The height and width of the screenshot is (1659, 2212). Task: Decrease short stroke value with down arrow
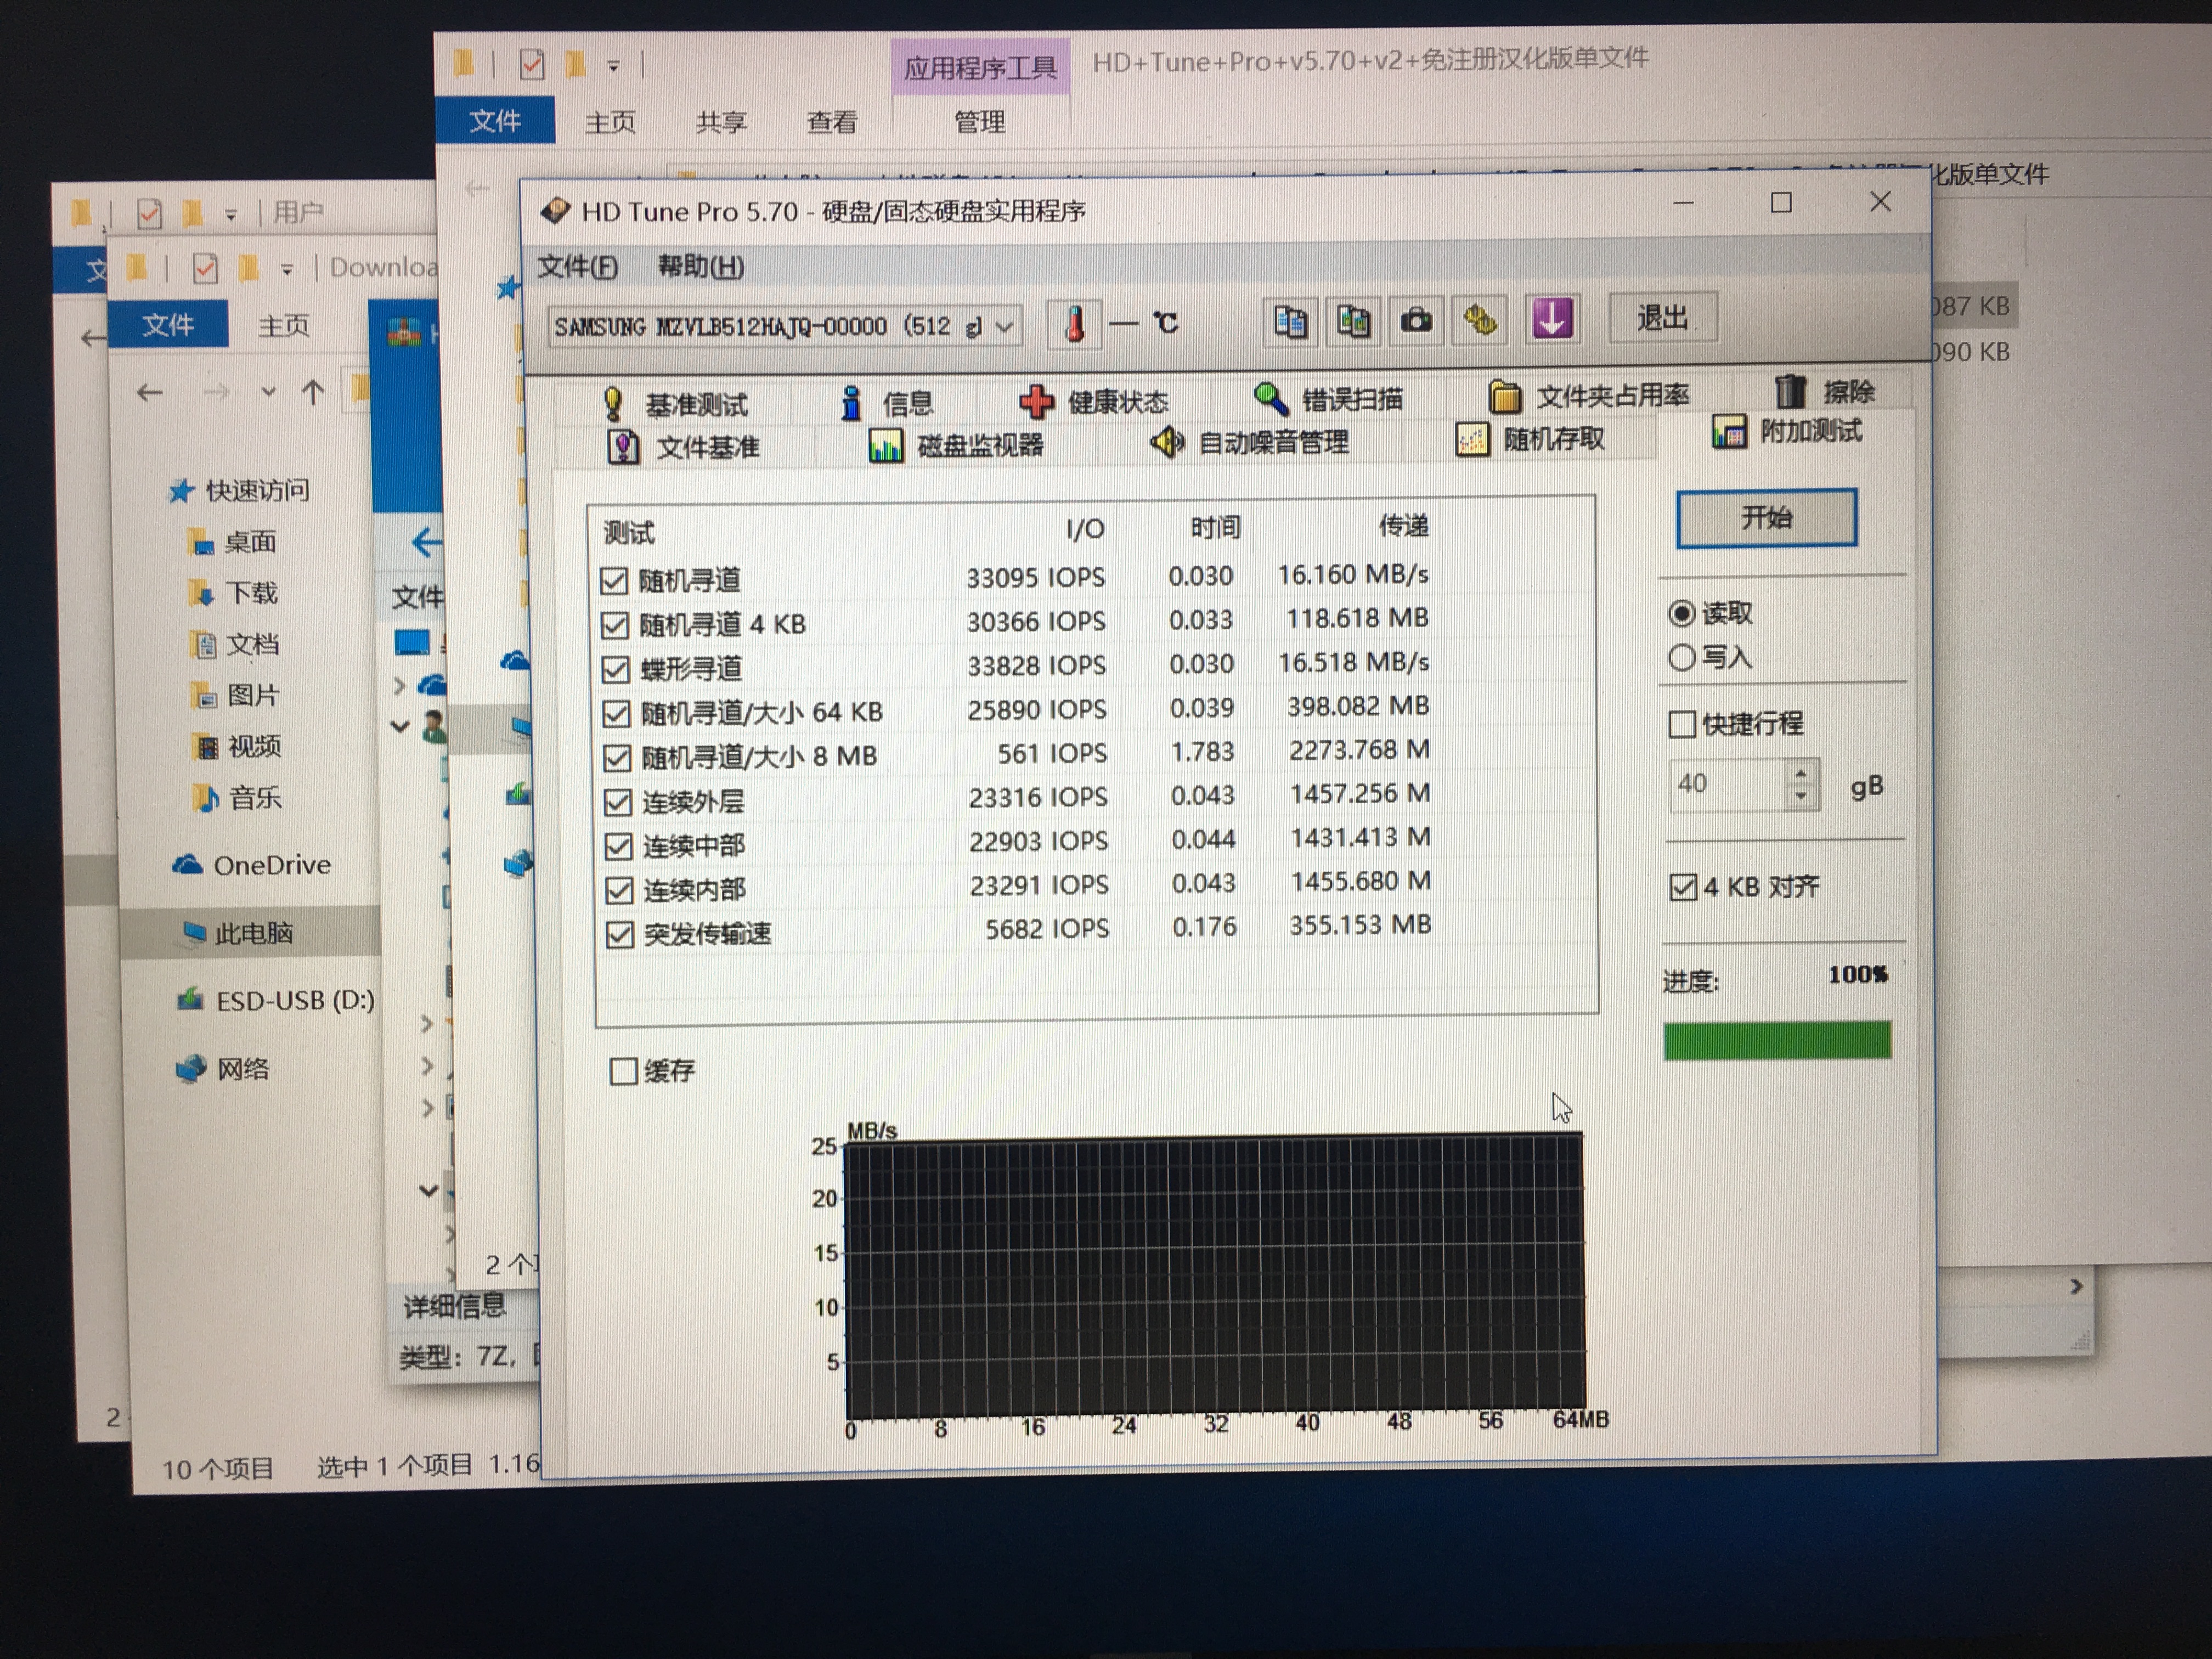1801,797
